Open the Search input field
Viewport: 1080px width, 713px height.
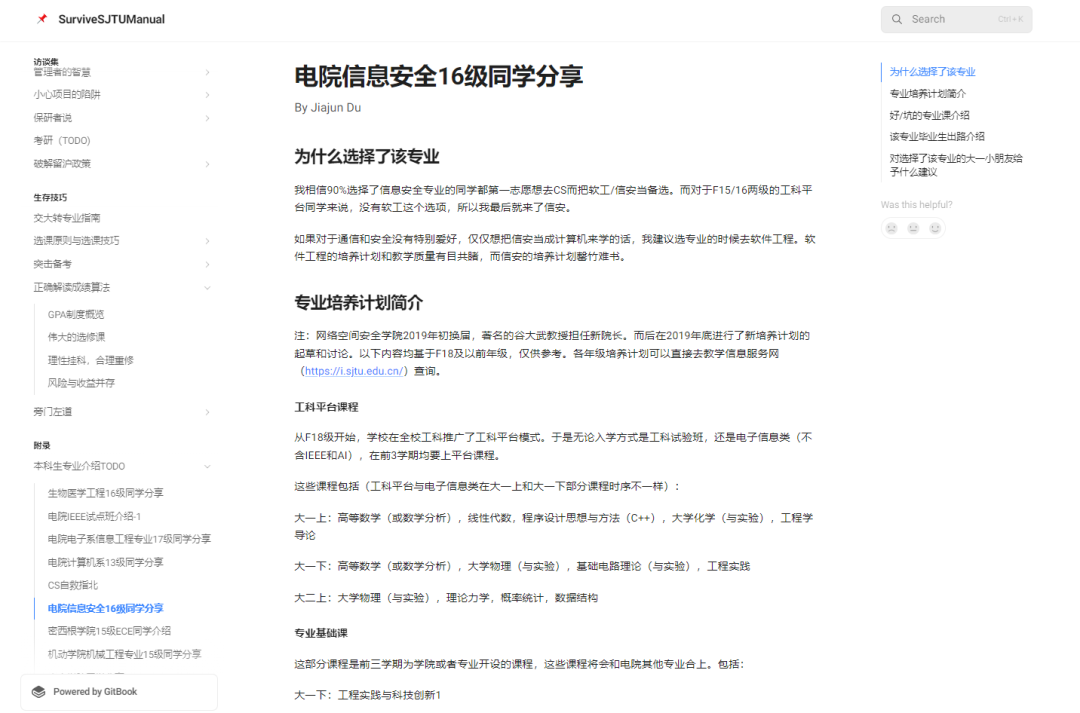956,19
